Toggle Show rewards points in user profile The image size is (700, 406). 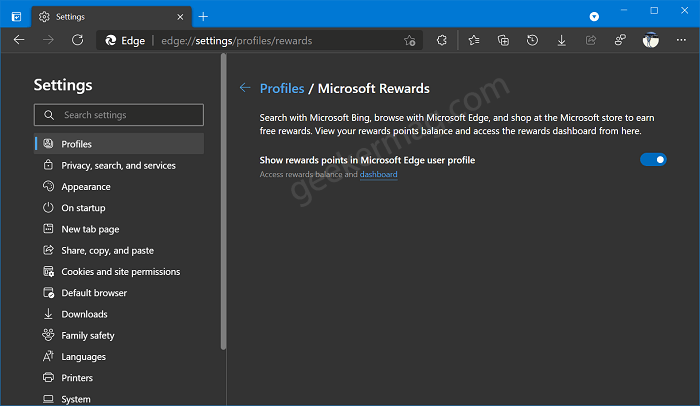pyautogui.click(x=653, y=159)
